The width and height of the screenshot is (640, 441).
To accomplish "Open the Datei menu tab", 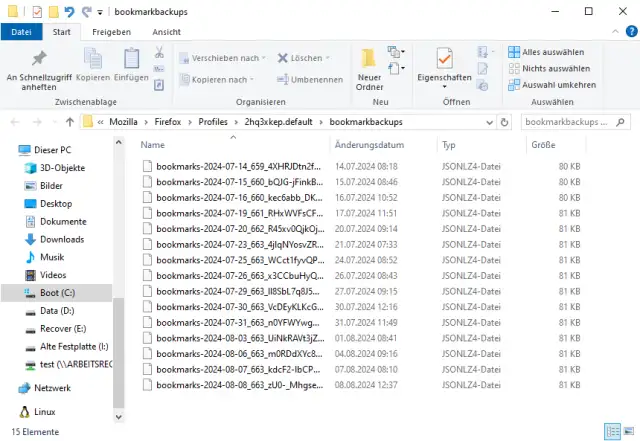I will click(21, 32).
